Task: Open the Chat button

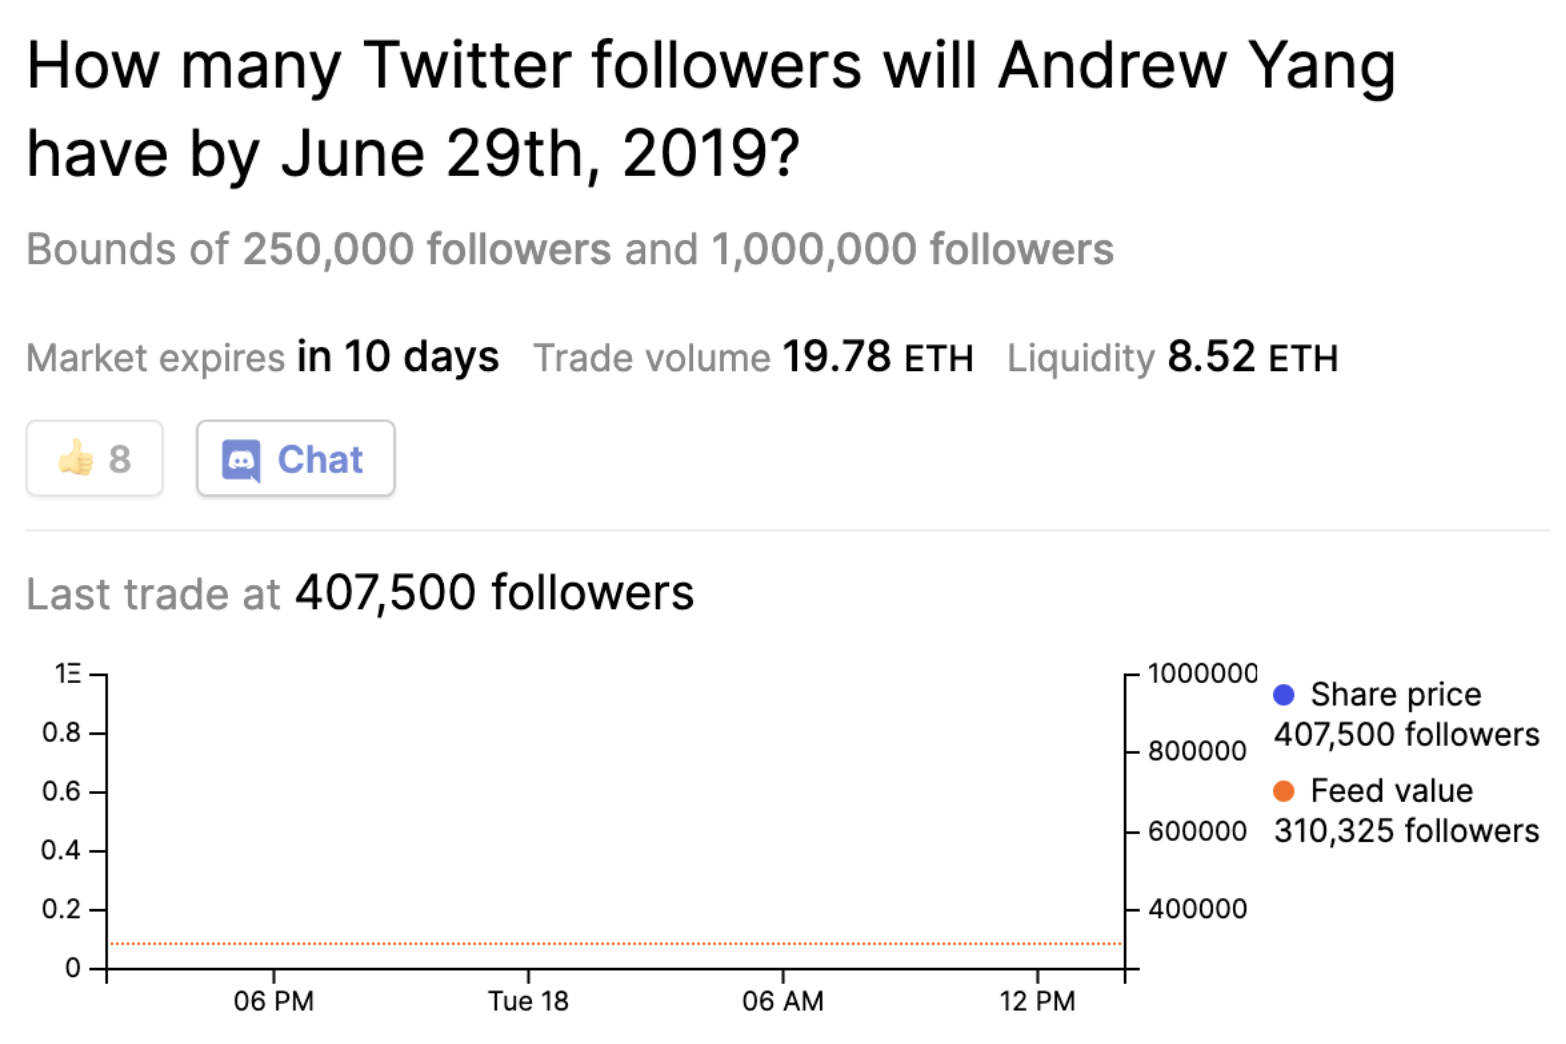Action: click(x=296, y=459)
